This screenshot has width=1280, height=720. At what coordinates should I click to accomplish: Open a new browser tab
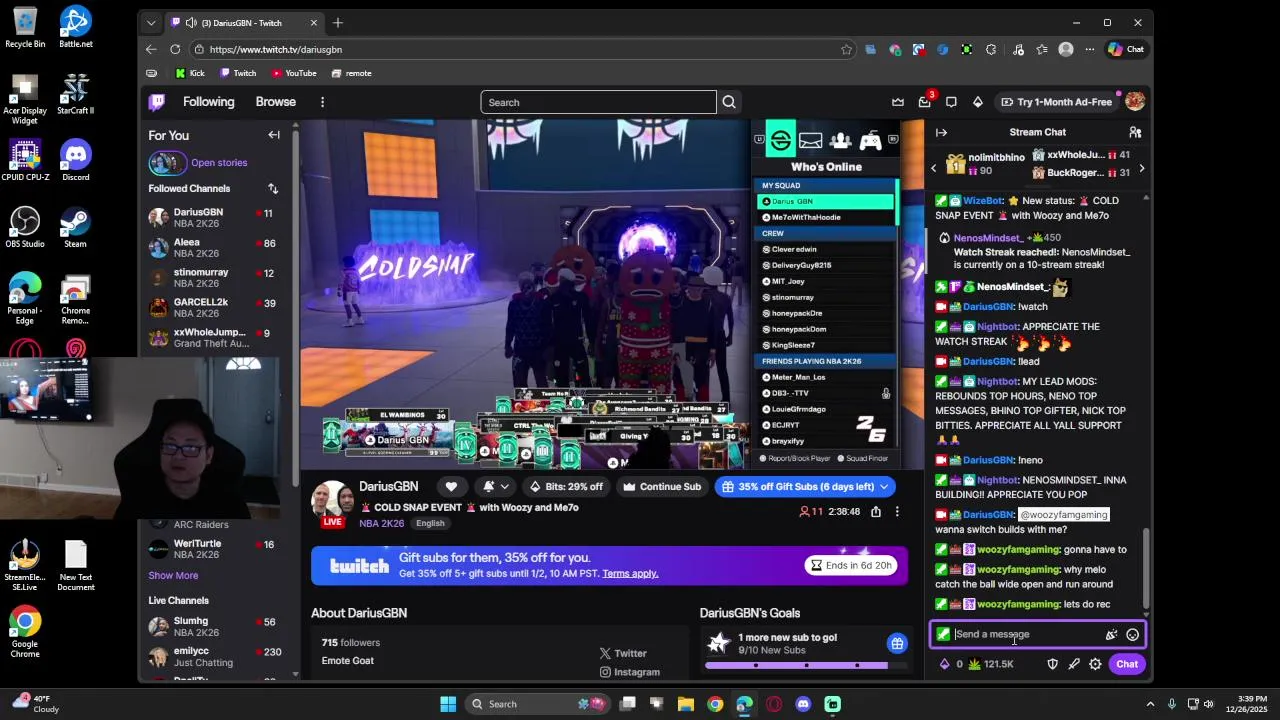[338, 22]
